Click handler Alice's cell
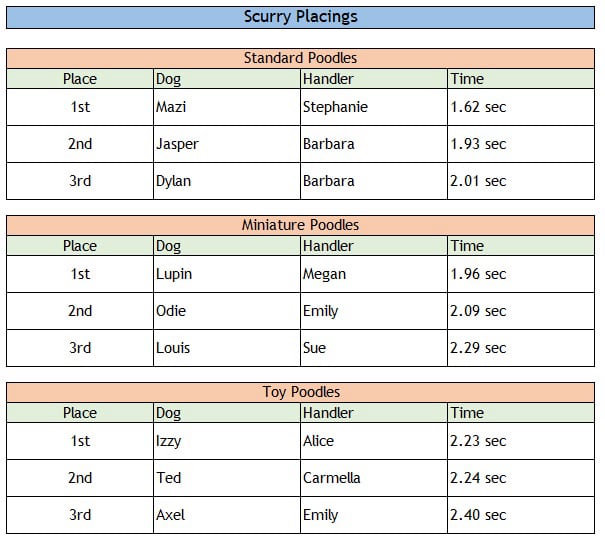Image resolution: width=605 pixels, height=539 pixels. tap(373, 441)
